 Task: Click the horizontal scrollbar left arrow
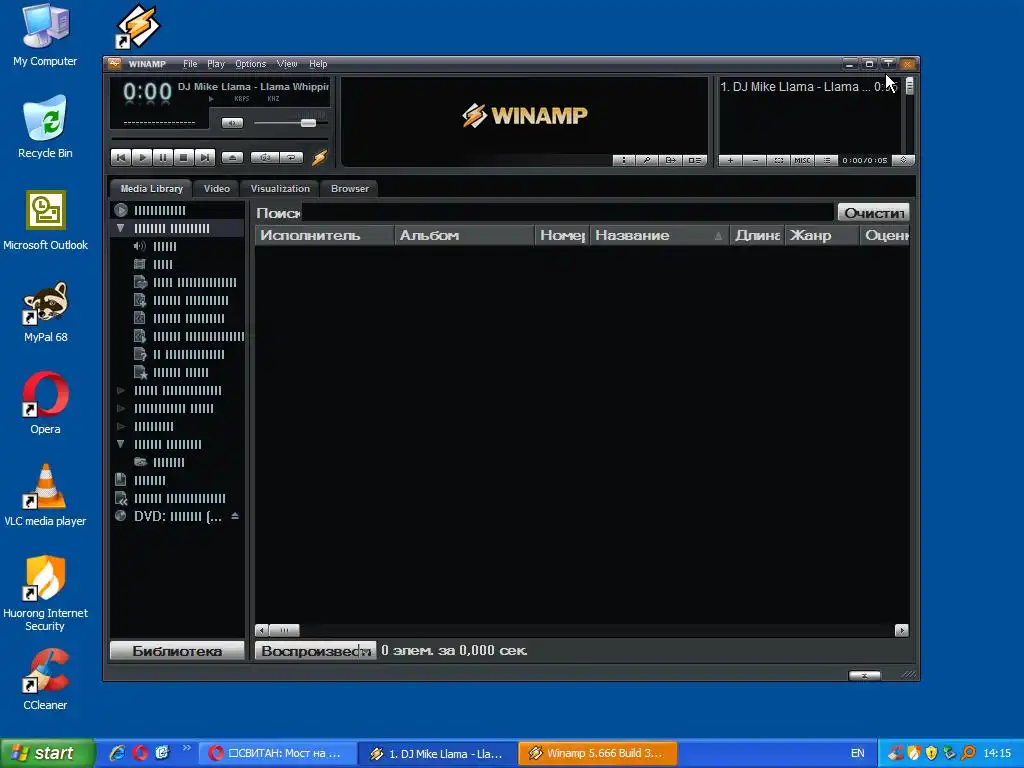[262, 630]
